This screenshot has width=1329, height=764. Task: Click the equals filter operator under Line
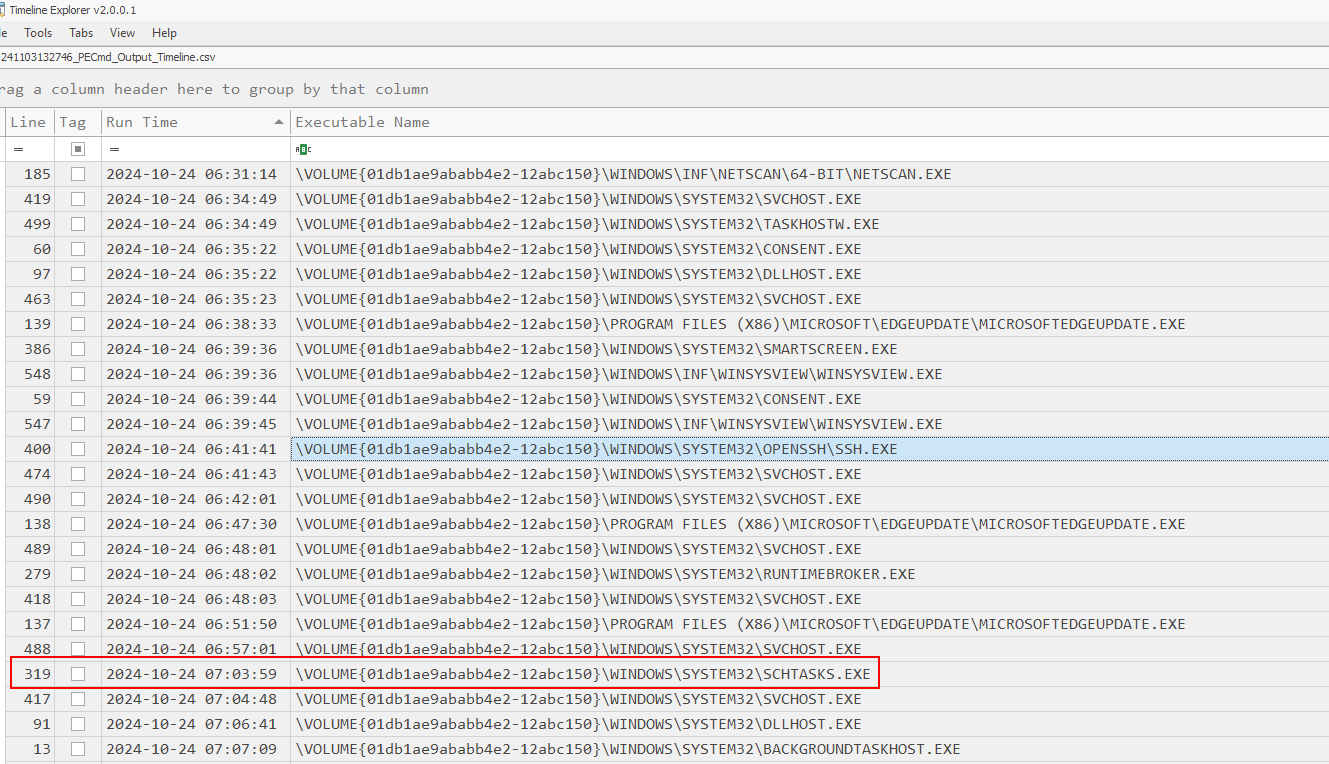[17, 149]
